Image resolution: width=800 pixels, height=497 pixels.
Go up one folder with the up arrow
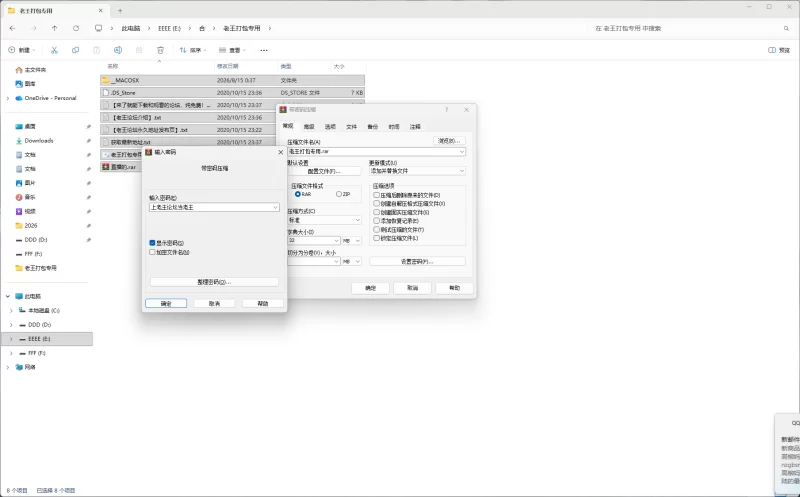(55, 28)
